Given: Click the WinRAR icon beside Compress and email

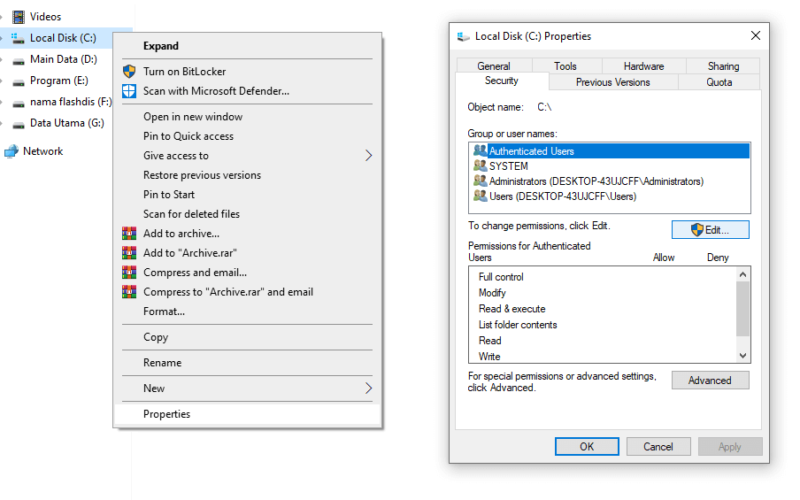Looking at the screenshot, I should 129,272.
